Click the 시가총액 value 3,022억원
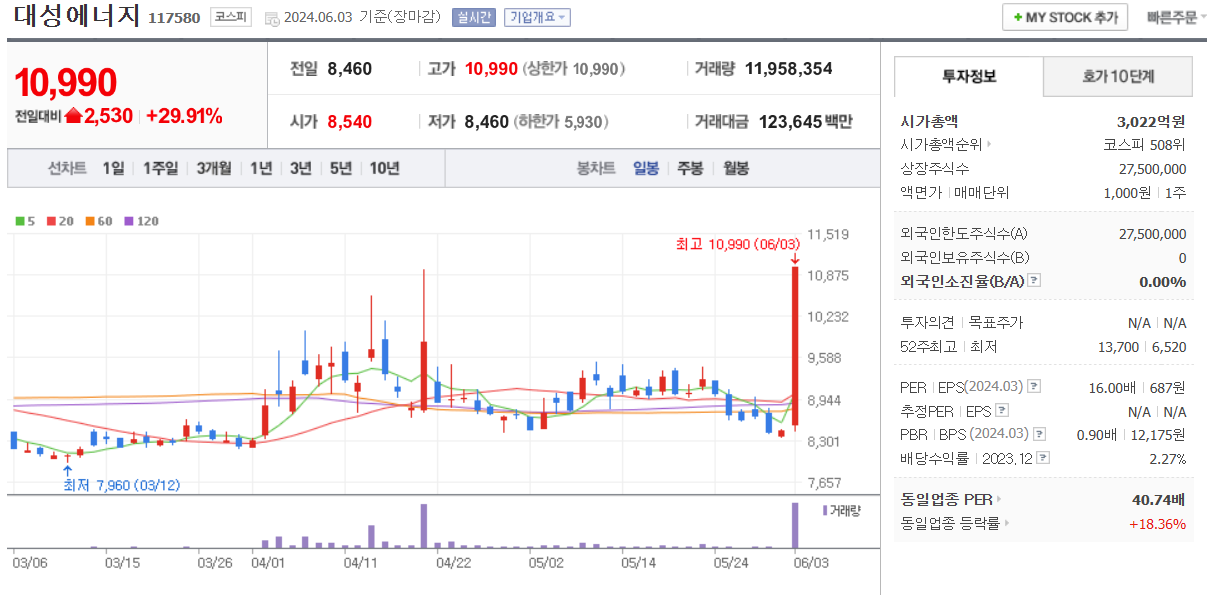Viewport: 1207px width, 595px height. (1151, 121)
